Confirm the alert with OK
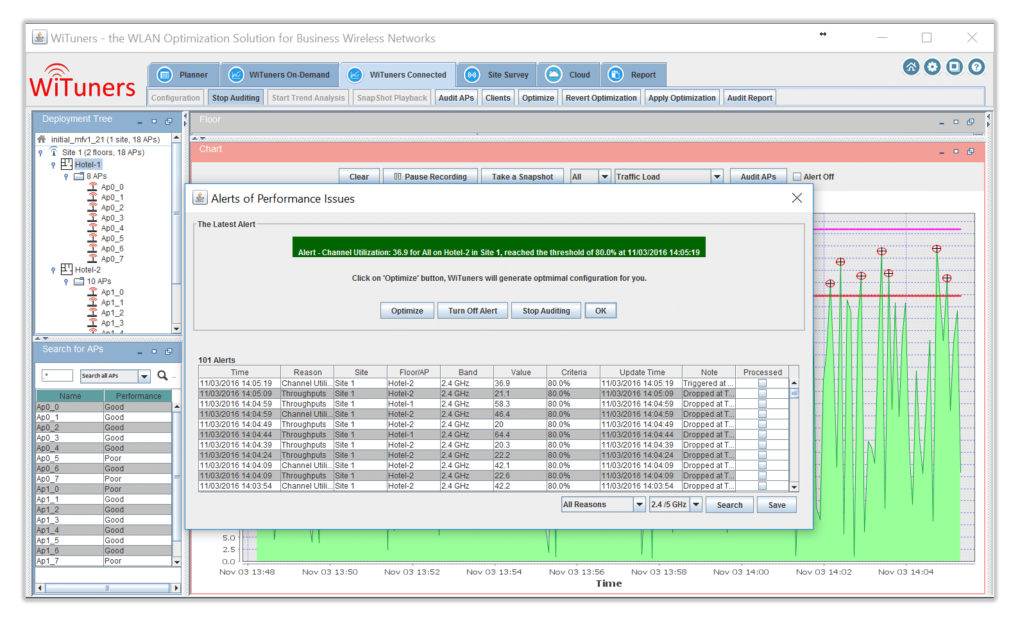 click(600, 311)
